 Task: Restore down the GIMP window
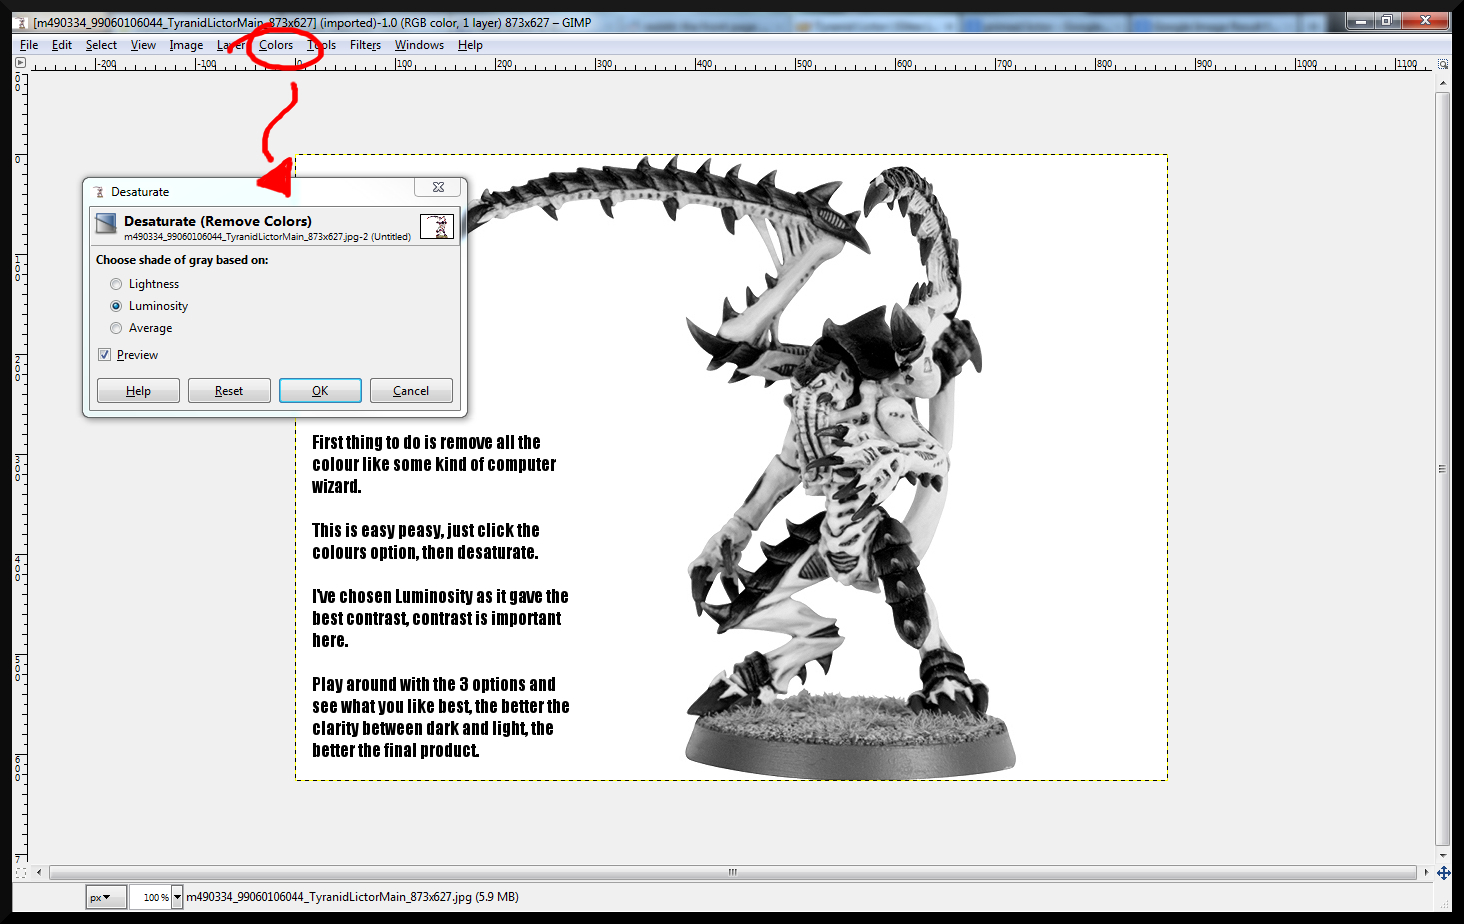(1386, 20)
